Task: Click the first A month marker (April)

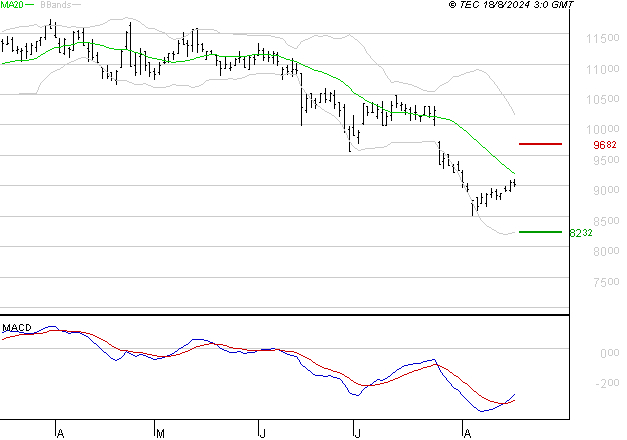Action: (60, 433)
